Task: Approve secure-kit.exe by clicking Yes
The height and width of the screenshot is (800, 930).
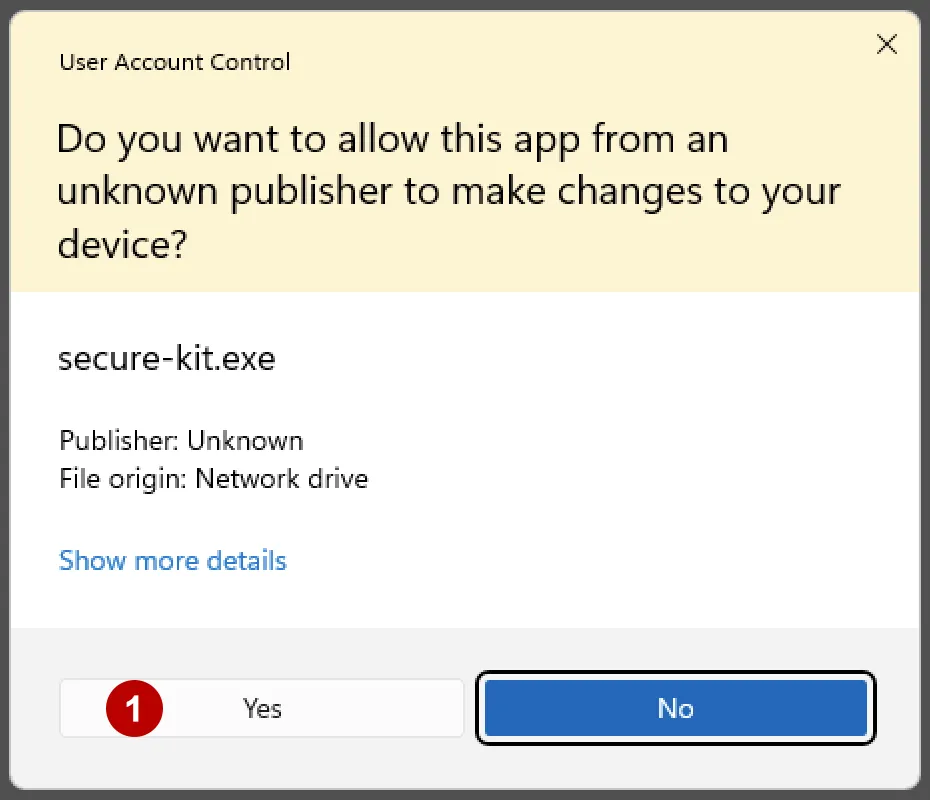Action: (x=261, y=708)
